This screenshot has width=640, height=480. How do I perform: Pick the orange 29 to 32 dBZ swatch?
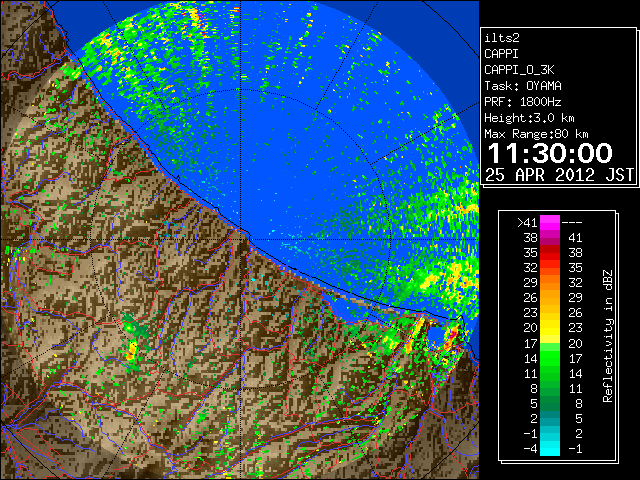coord(550,283)
